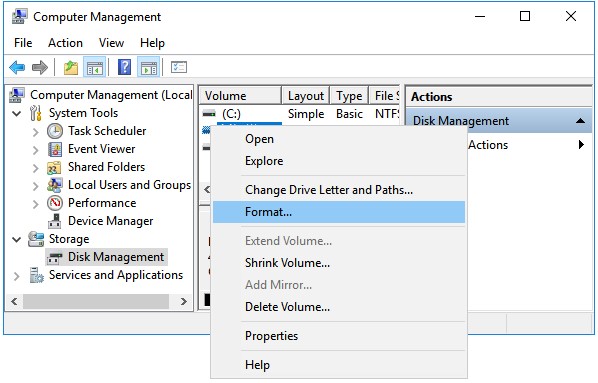Select Shrink Volume... in the context menu

click(339, 263)
